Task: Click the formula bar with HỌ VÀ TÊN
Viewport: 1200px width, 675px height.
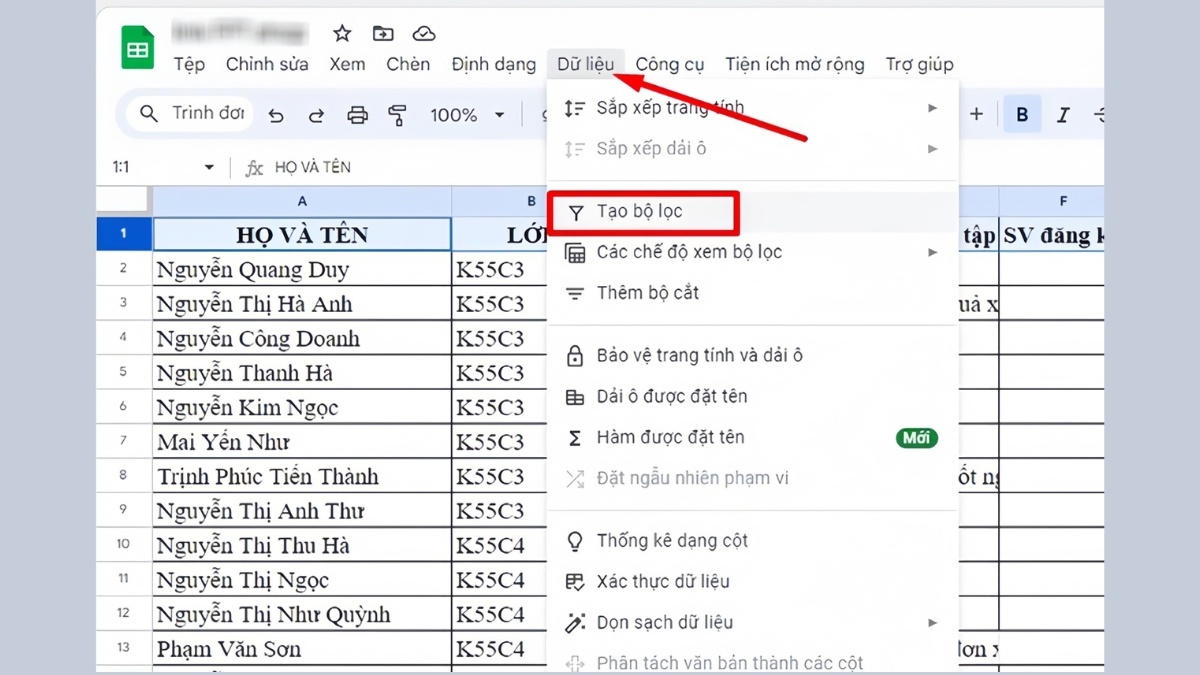Action: (312, 167)
